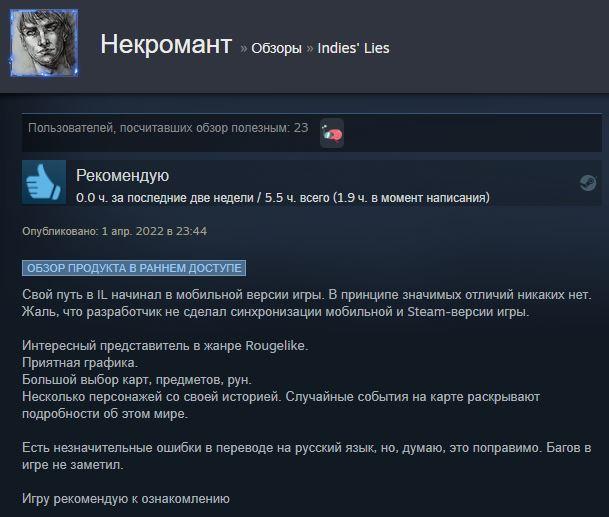Open the Некромант profile avatar
The height and width of the screenshot is (517, 609).
tap(44, 43)
